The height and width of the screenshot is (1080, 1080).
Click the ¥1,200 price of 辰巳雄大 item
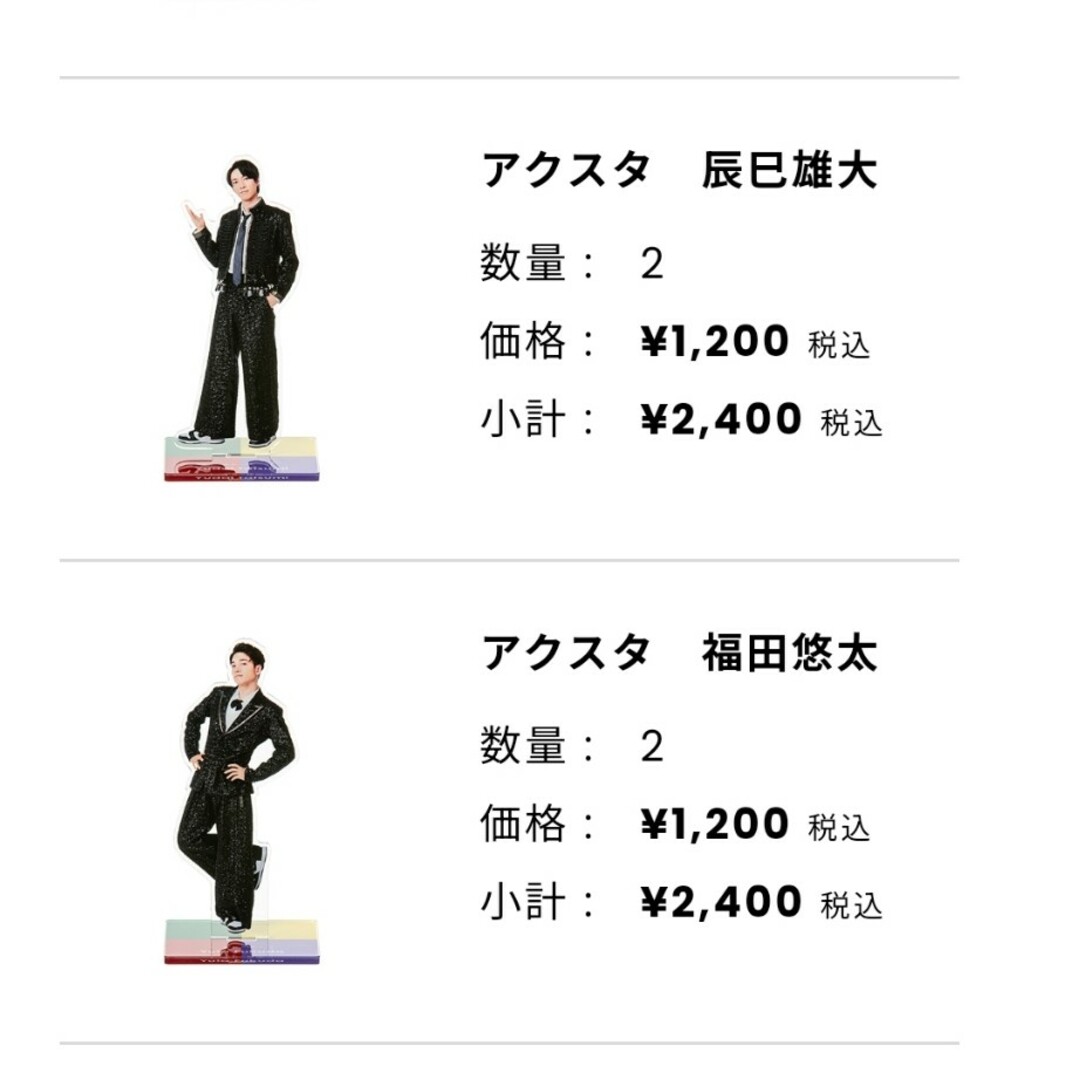(x=714, y=341)
